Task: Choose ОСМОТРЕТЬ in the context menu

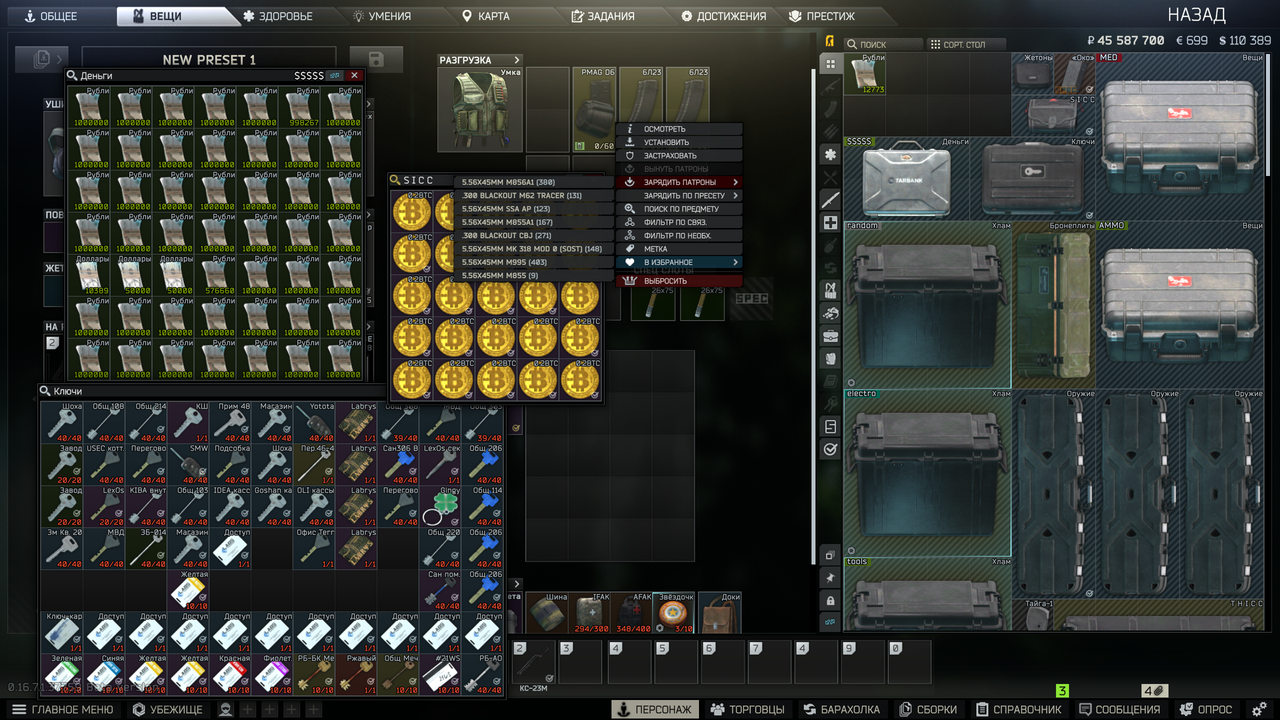Action: pos(680,129)
